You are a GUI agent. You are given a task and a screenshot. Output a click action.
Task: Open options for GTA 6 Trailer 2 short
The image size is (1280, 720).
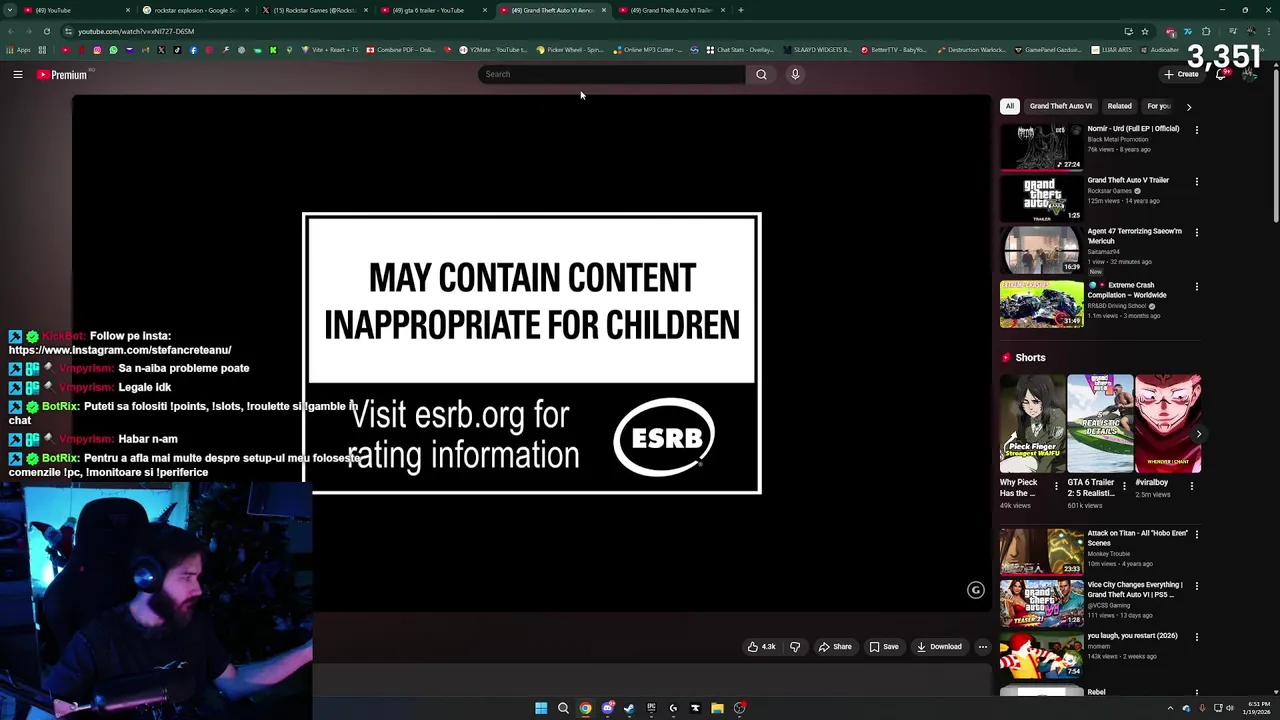[1123, 485]
